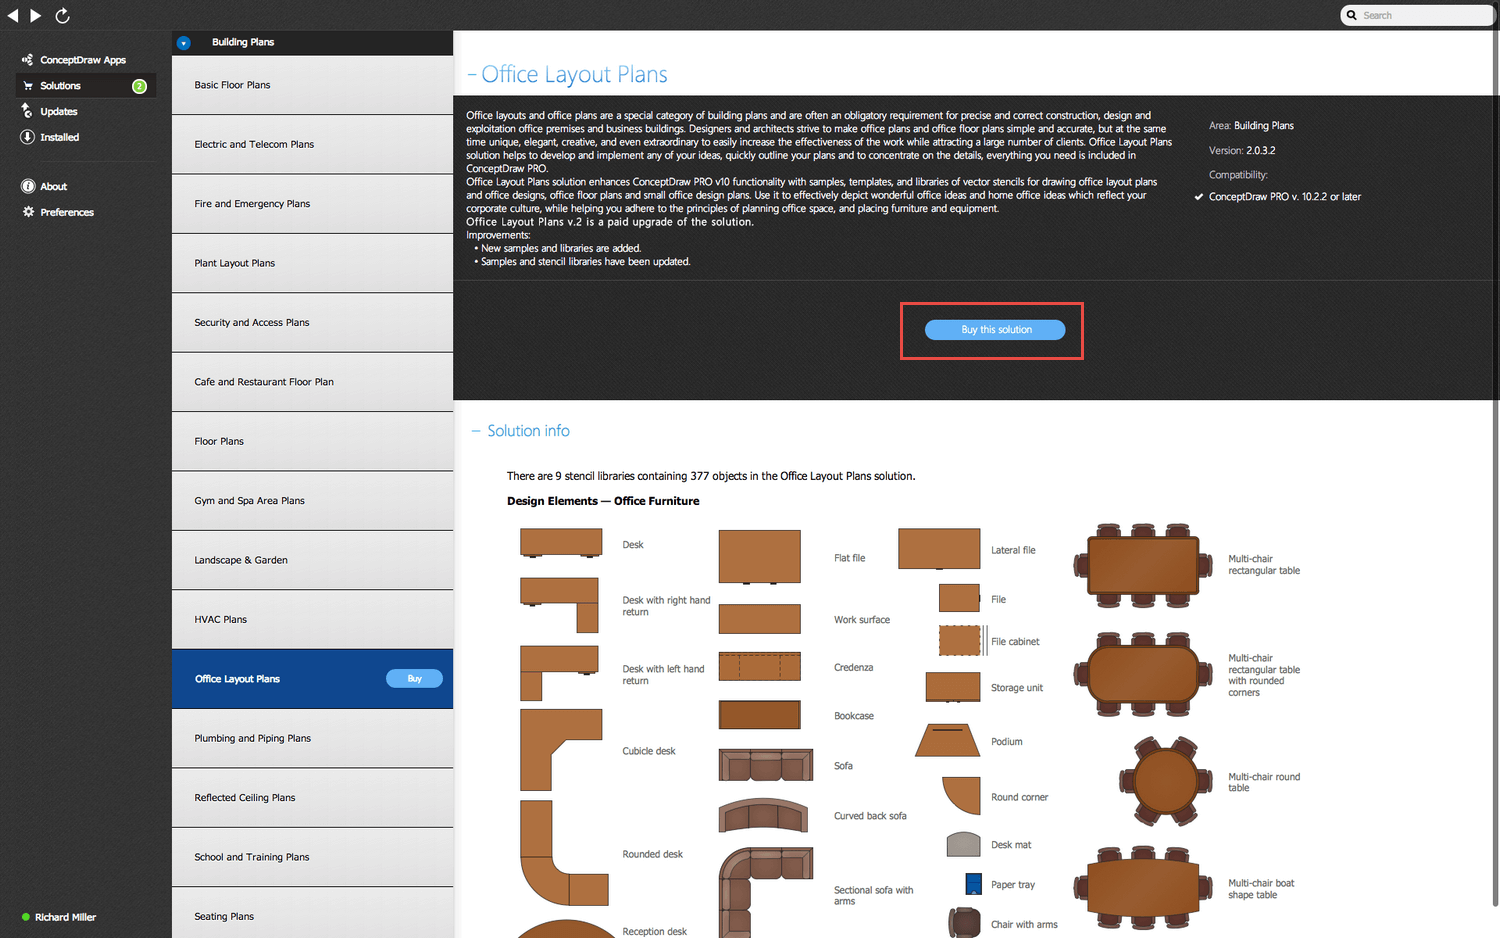Click the green Solutions count badge
Screen dimensions: 1500x938
[x=140, y=86]
